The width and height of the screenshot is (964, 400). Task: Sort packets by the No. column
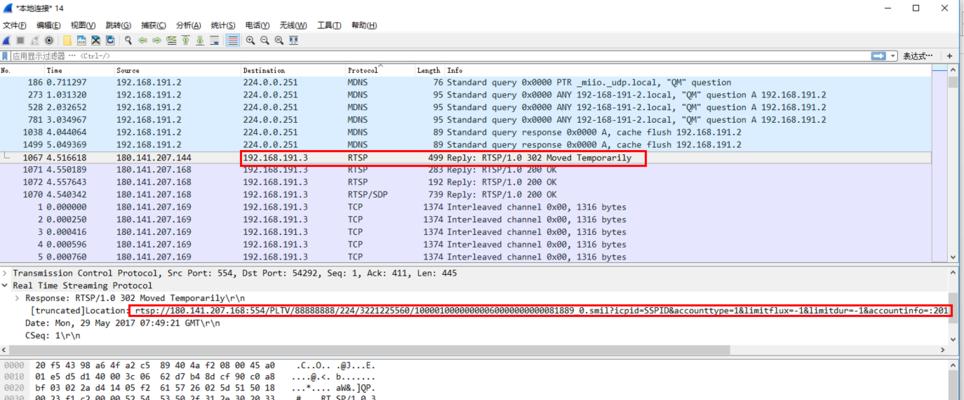pyautogui.click(x=22, y=71)
